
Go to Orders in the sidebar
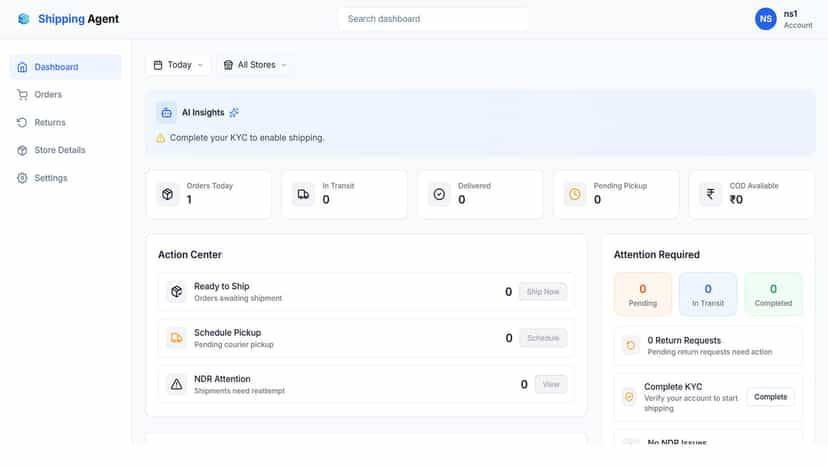click(x=65, y=95)
